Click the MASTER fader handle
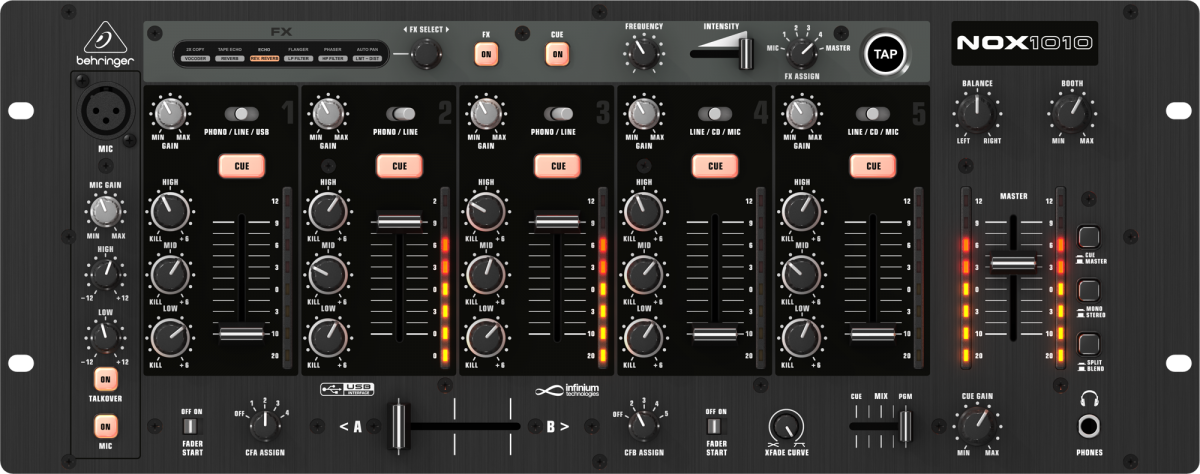Viewport: 1200px width, 474px height. coord(1013,262)
